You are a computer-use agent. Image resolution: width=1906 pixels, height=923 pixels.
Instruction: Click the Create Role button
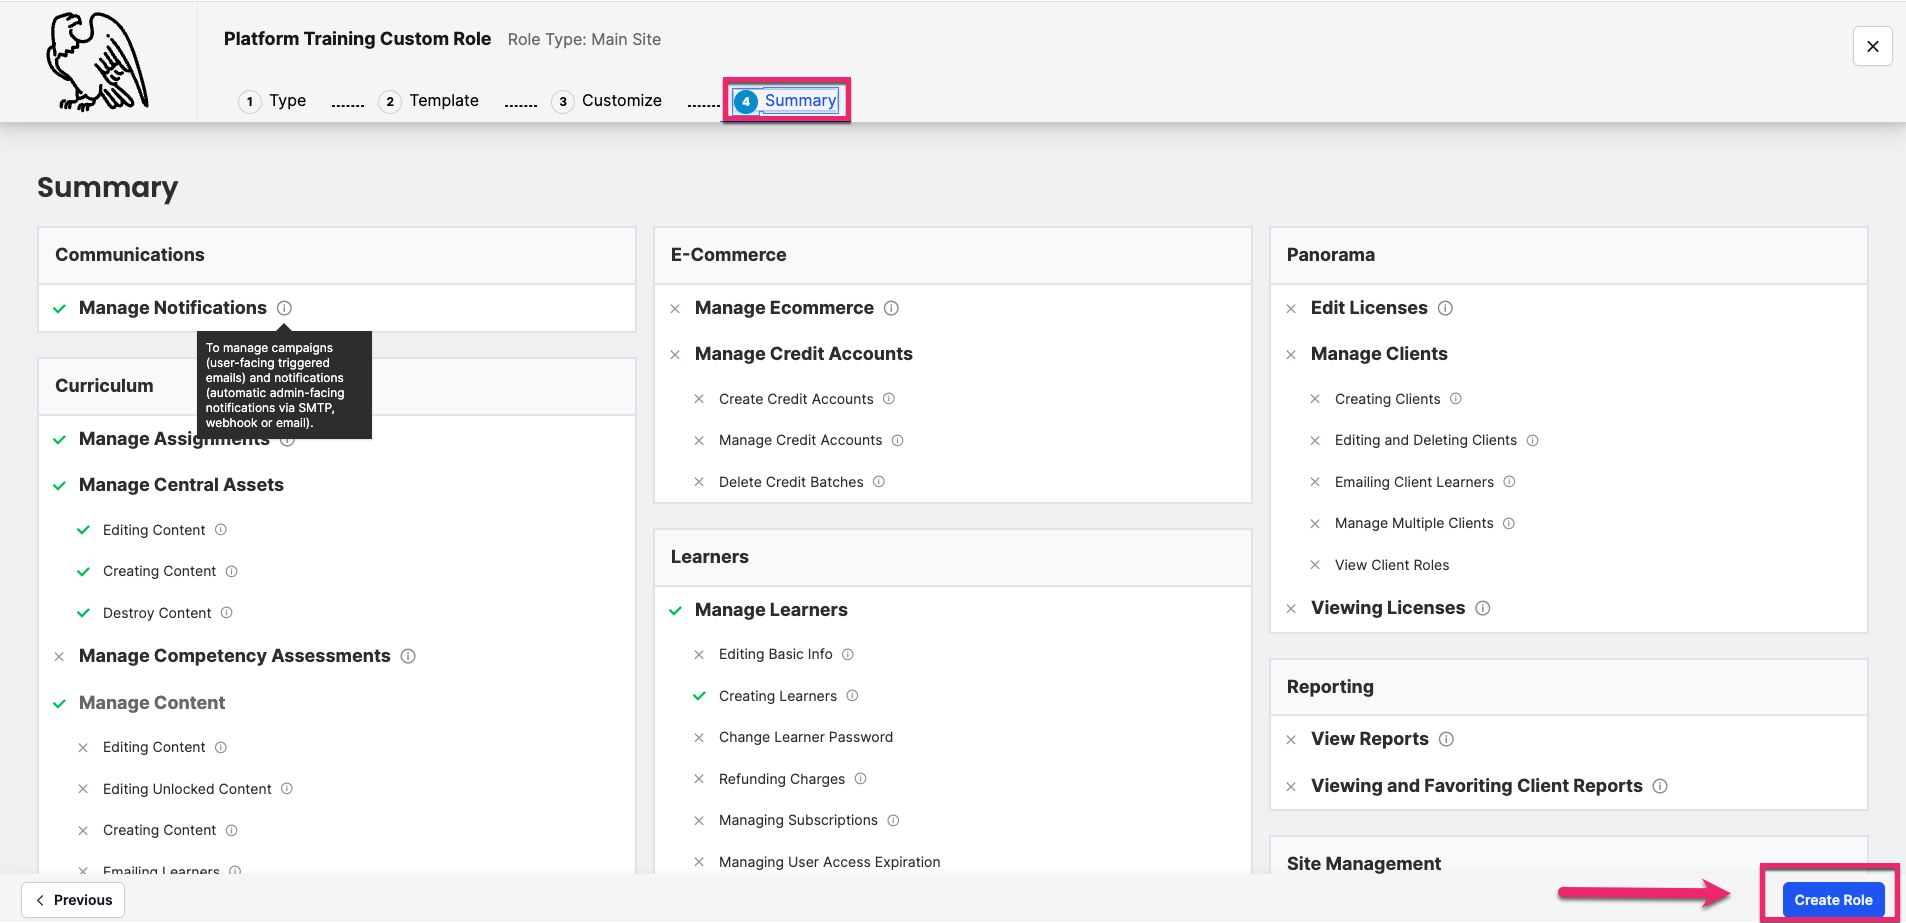tap(1833, 900)
